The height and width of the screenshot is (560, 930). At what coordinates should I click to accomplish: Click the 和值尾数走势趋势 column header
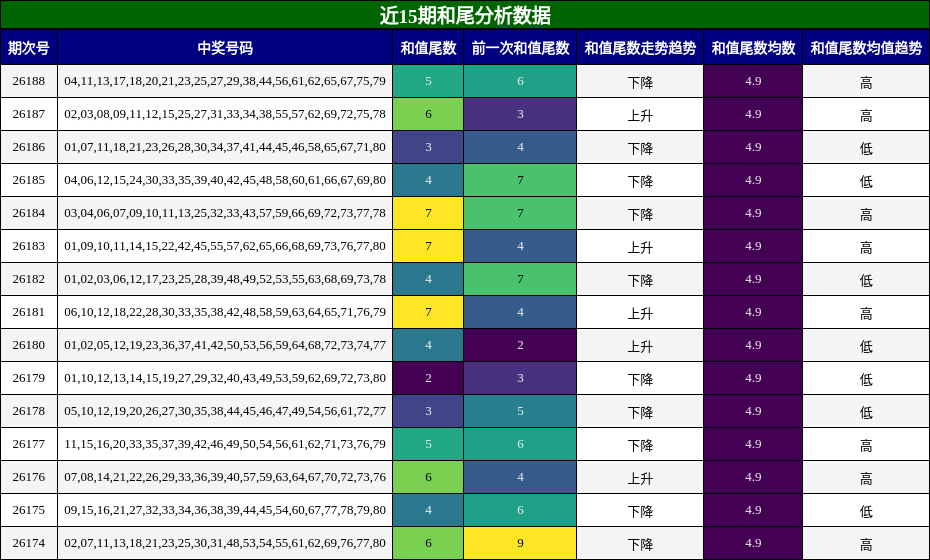tap(640, 47)
